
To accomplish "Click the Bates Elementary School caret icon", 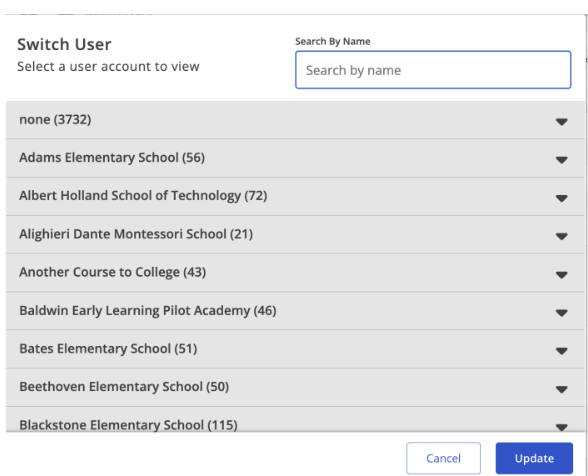I will [561, 351].
